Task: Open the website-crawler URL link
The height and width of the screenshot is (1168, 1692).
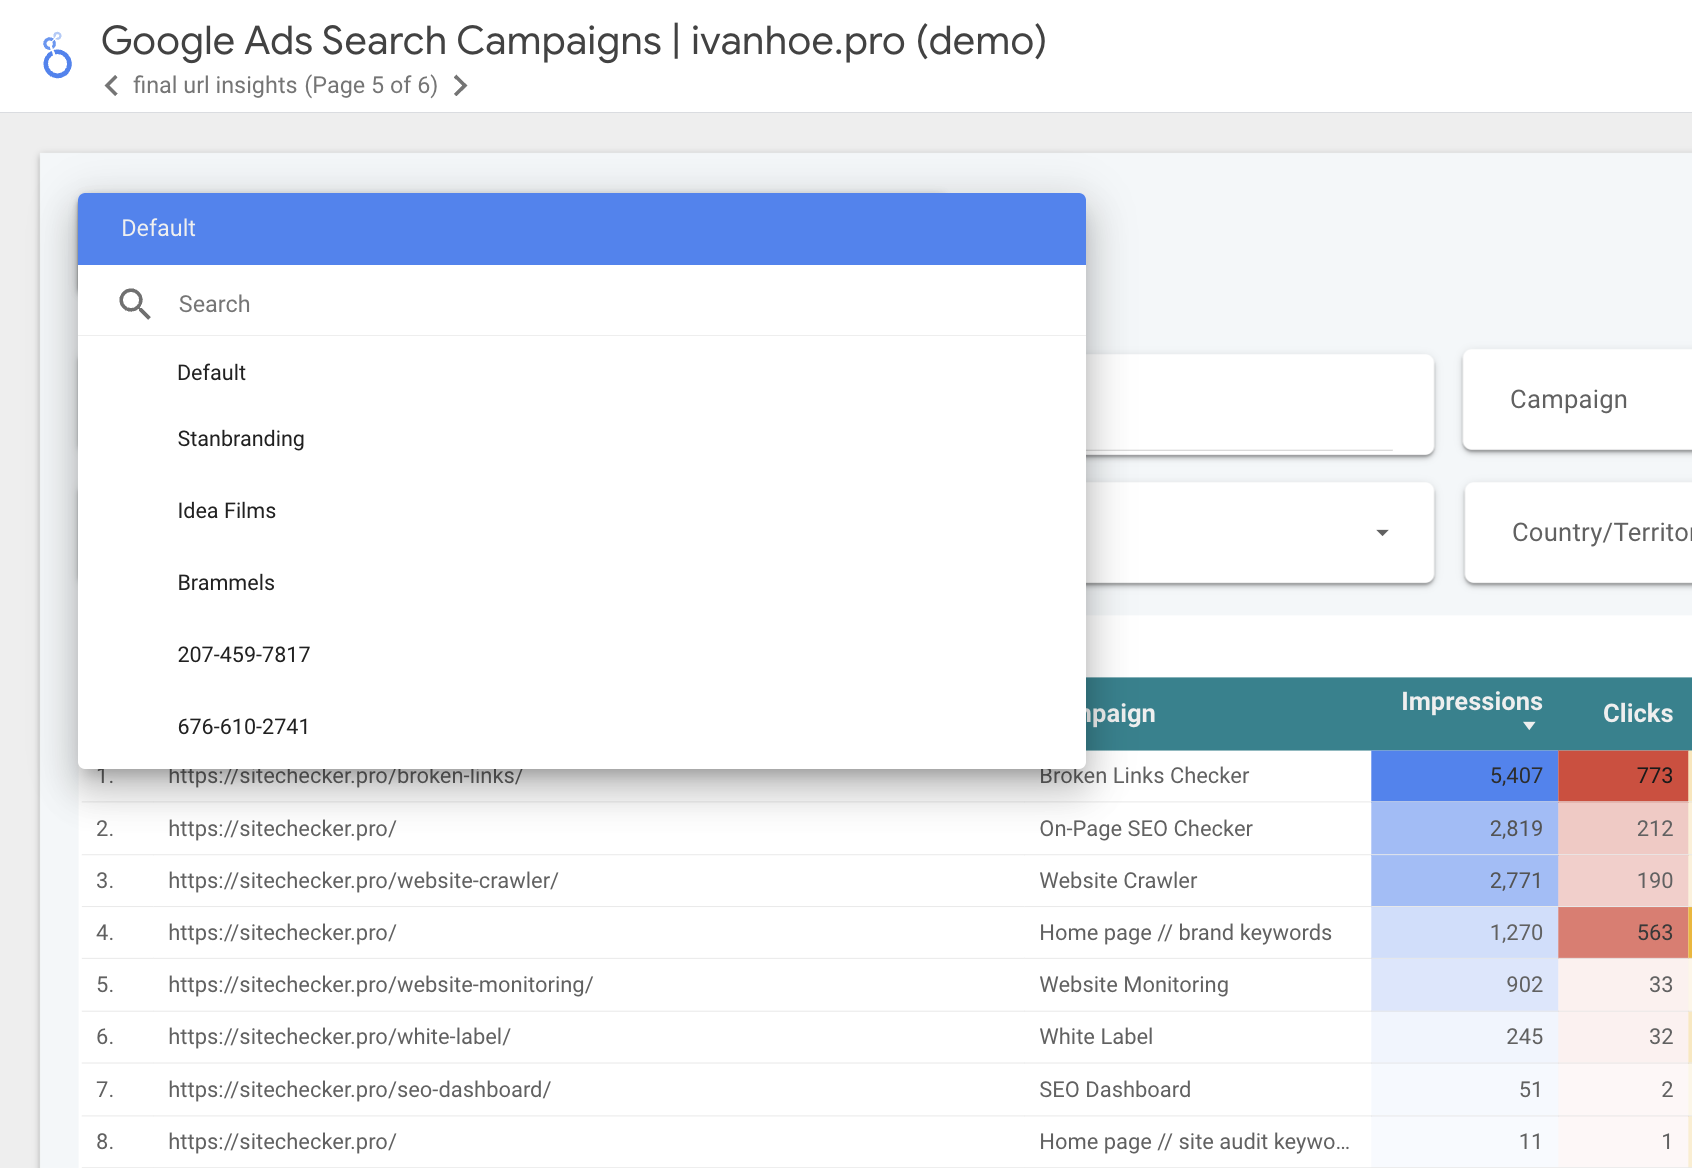Action: click(363, 881)
